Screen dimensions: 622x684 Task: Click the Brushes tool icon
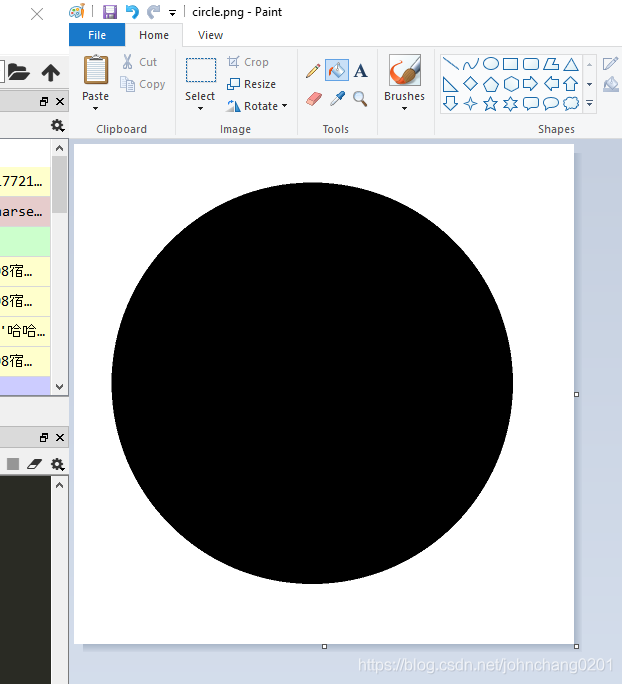404,70
